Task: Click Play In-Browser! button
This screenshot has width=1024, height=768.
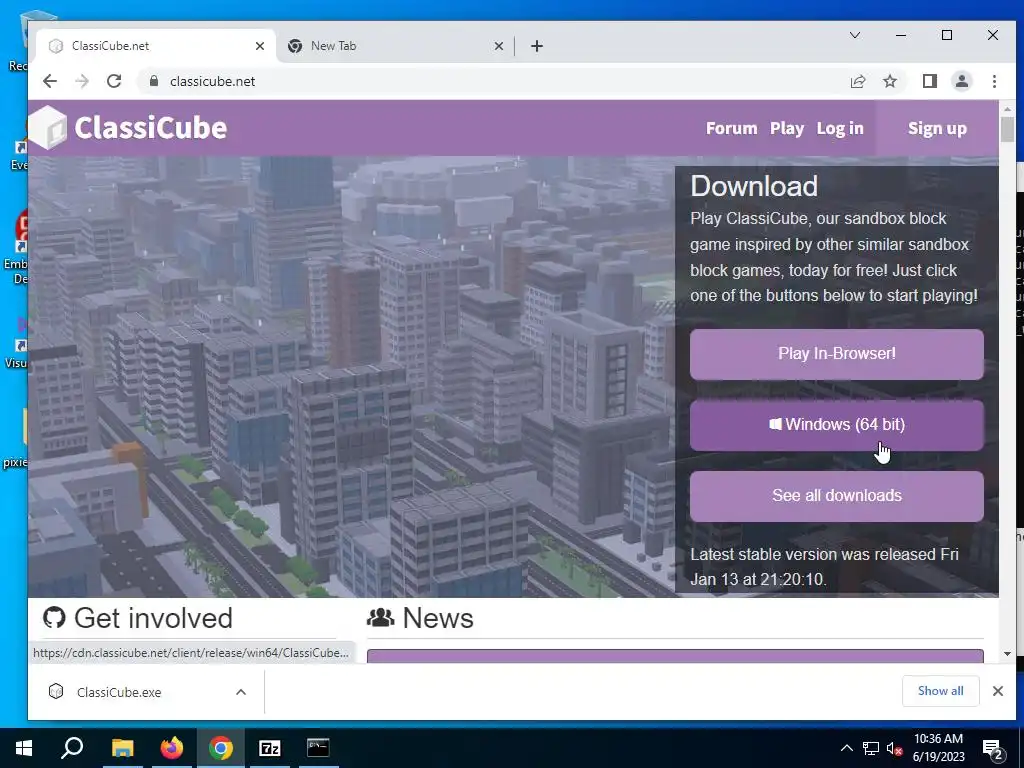Action: tap(837, 354)
